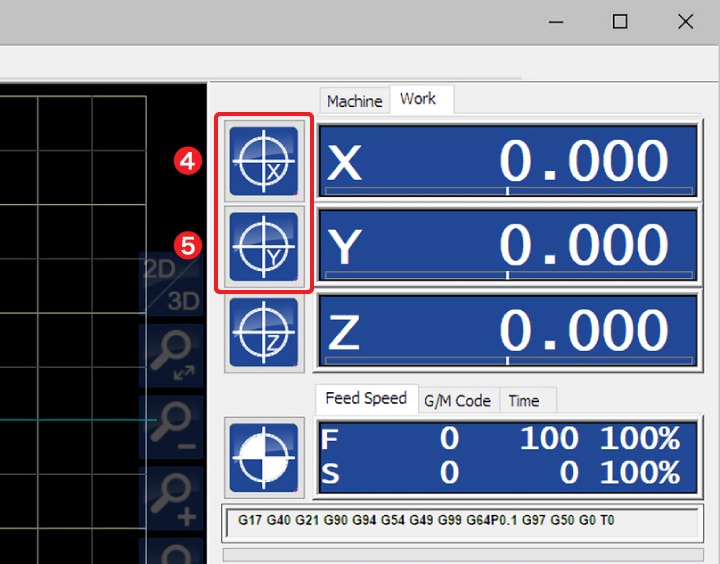Click the F and S feed/spindle readout
This screenshot has height=564, width=720.
pyautogui.click(x=508, y=456)
